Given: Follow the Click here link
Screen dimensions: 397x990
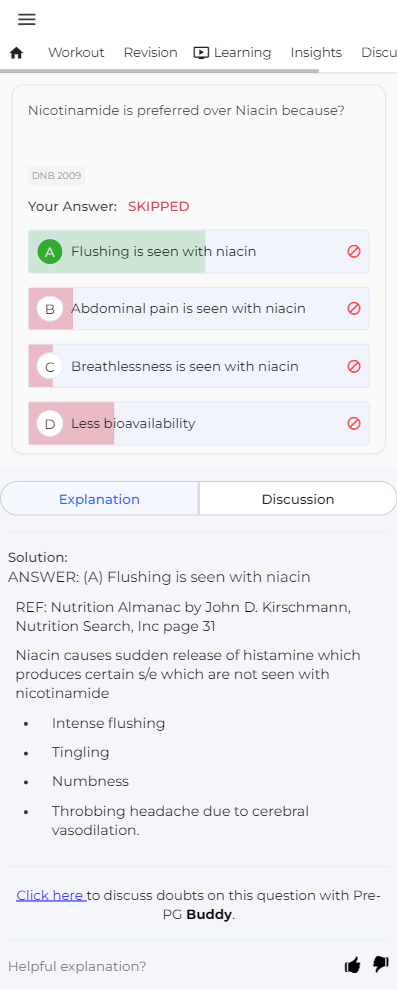Looking at the screenshot, I should click(51, 895).
